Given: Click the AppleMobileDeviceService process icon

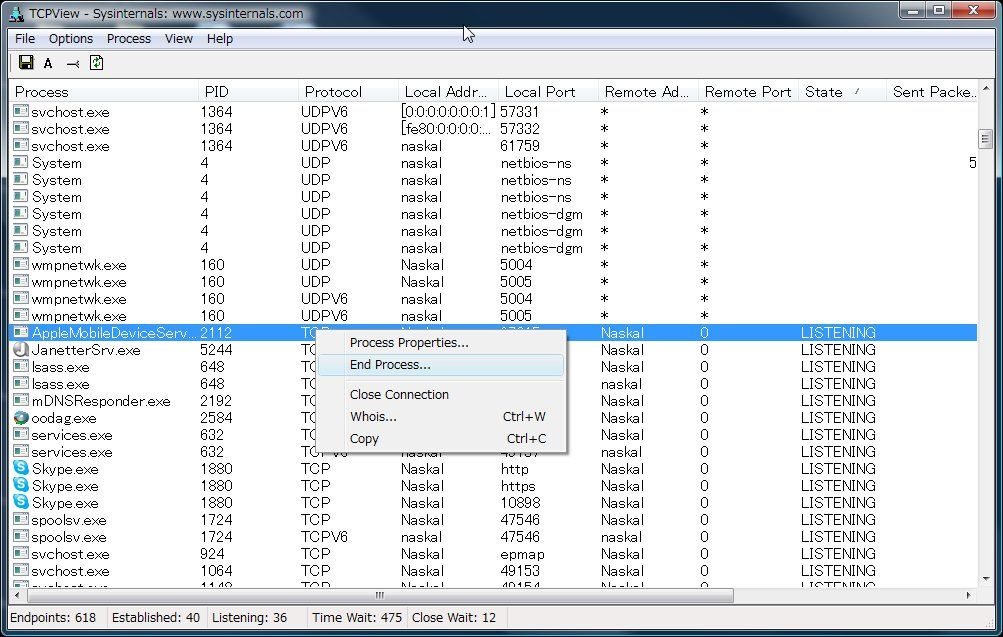Looking at the screenshot, I should (21, 333).
